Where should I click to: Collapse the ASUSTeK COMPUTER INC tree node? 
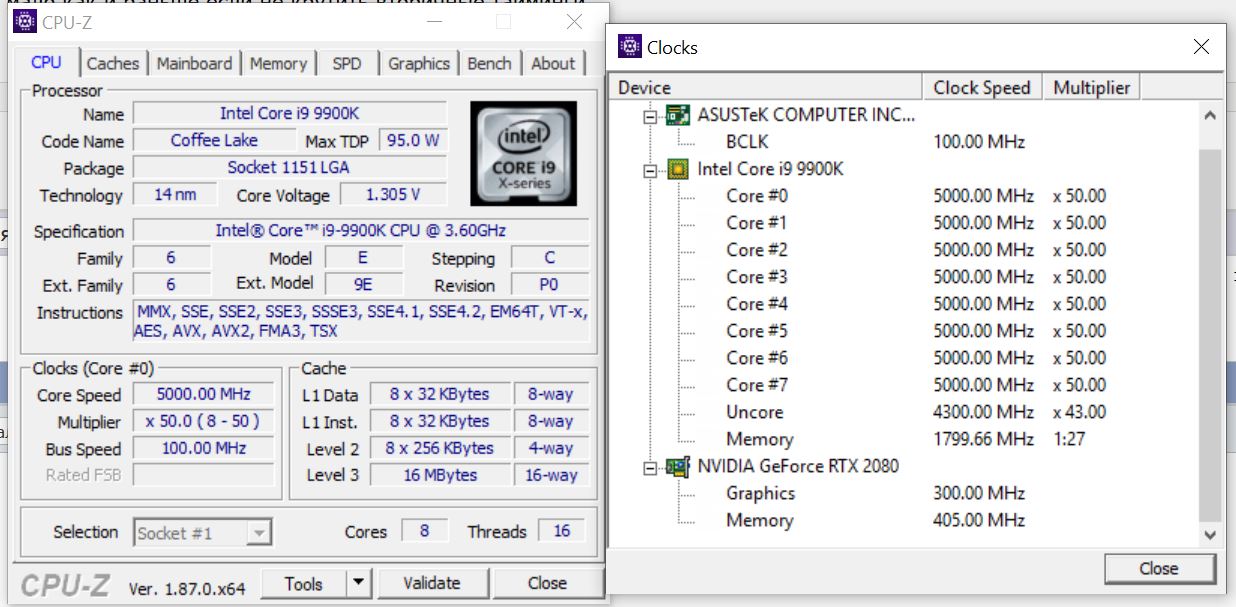tap(650, 115)
